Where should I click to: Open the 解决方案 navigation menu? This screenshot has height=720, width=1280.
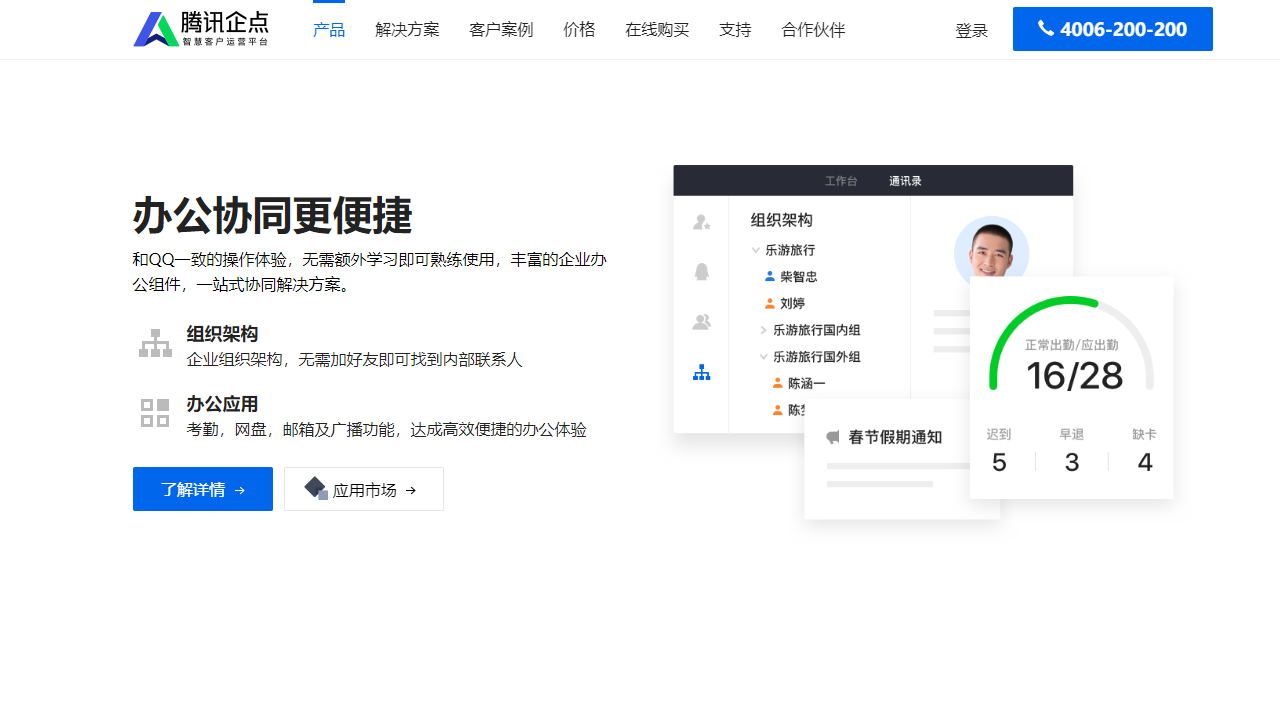point(407,29)
